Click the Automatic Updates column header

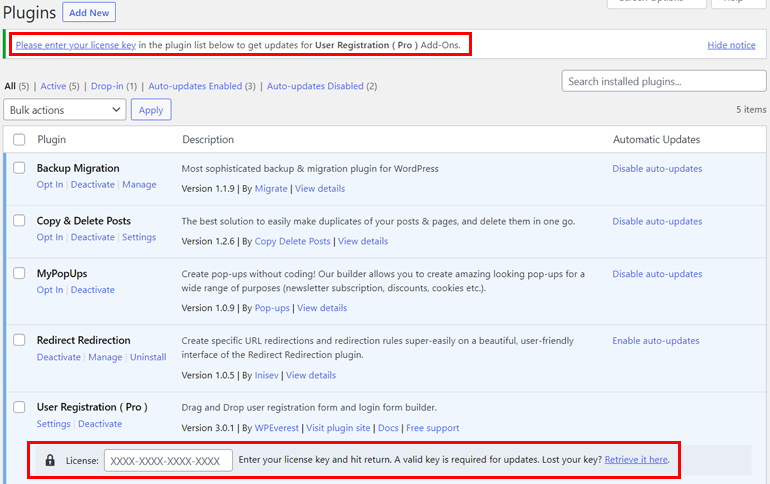click(x=657, y=139)
